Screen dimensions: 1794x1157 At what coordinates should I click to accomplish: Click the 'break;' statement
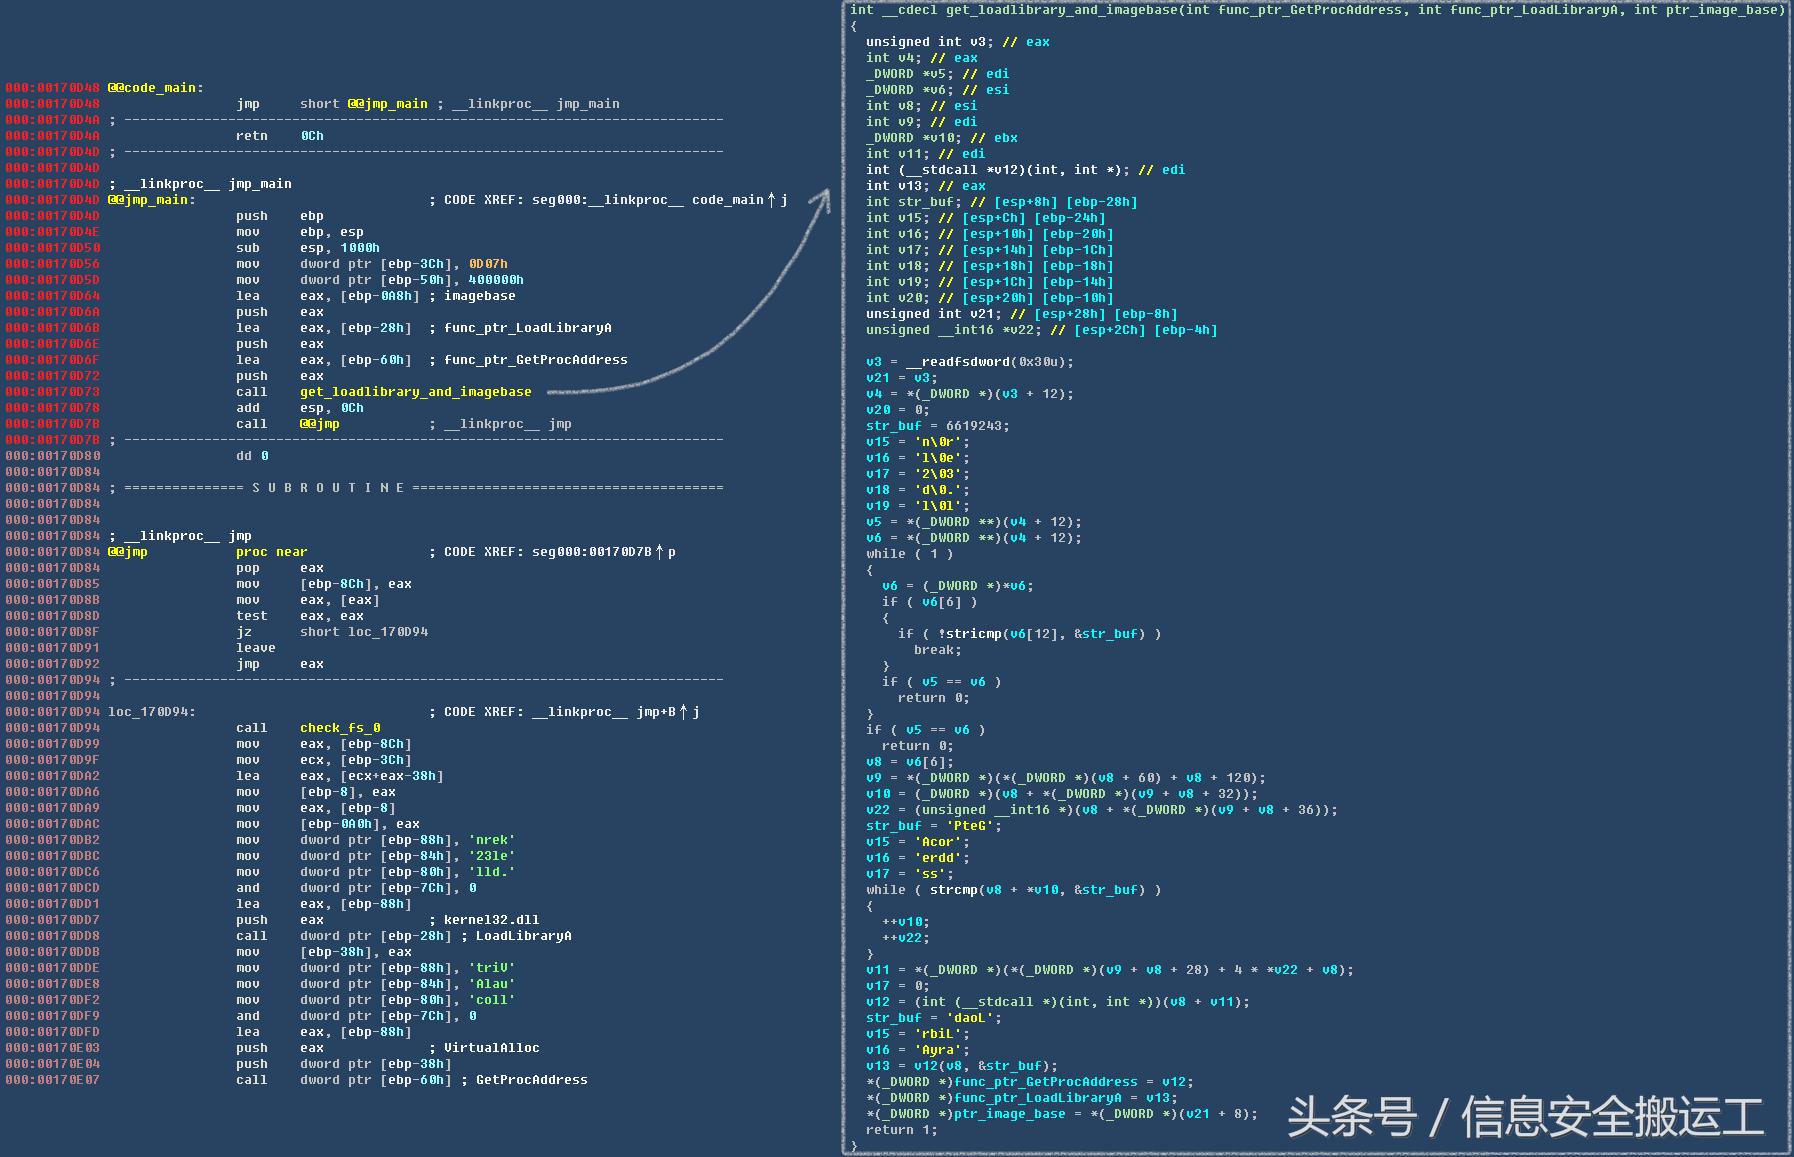point(938,650)
